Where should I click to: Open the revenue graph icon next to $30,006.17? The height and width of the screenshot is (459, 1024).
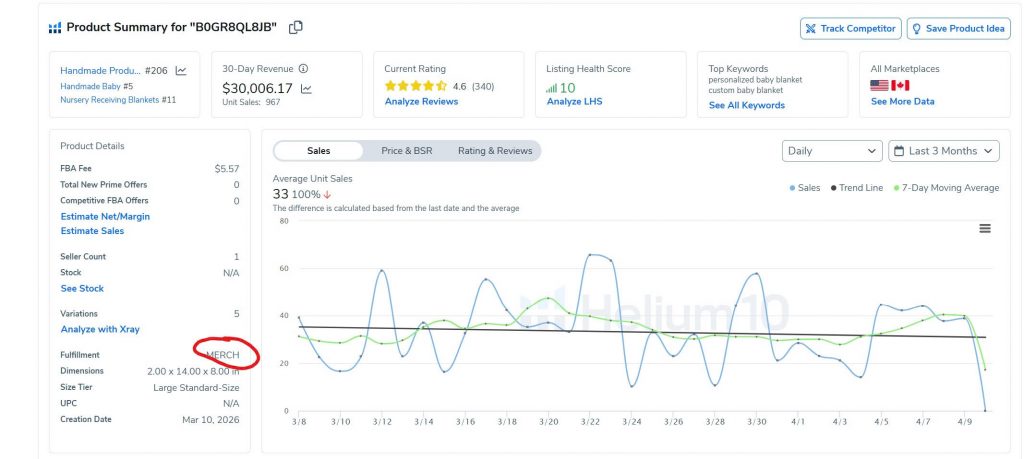pos(306,89)
